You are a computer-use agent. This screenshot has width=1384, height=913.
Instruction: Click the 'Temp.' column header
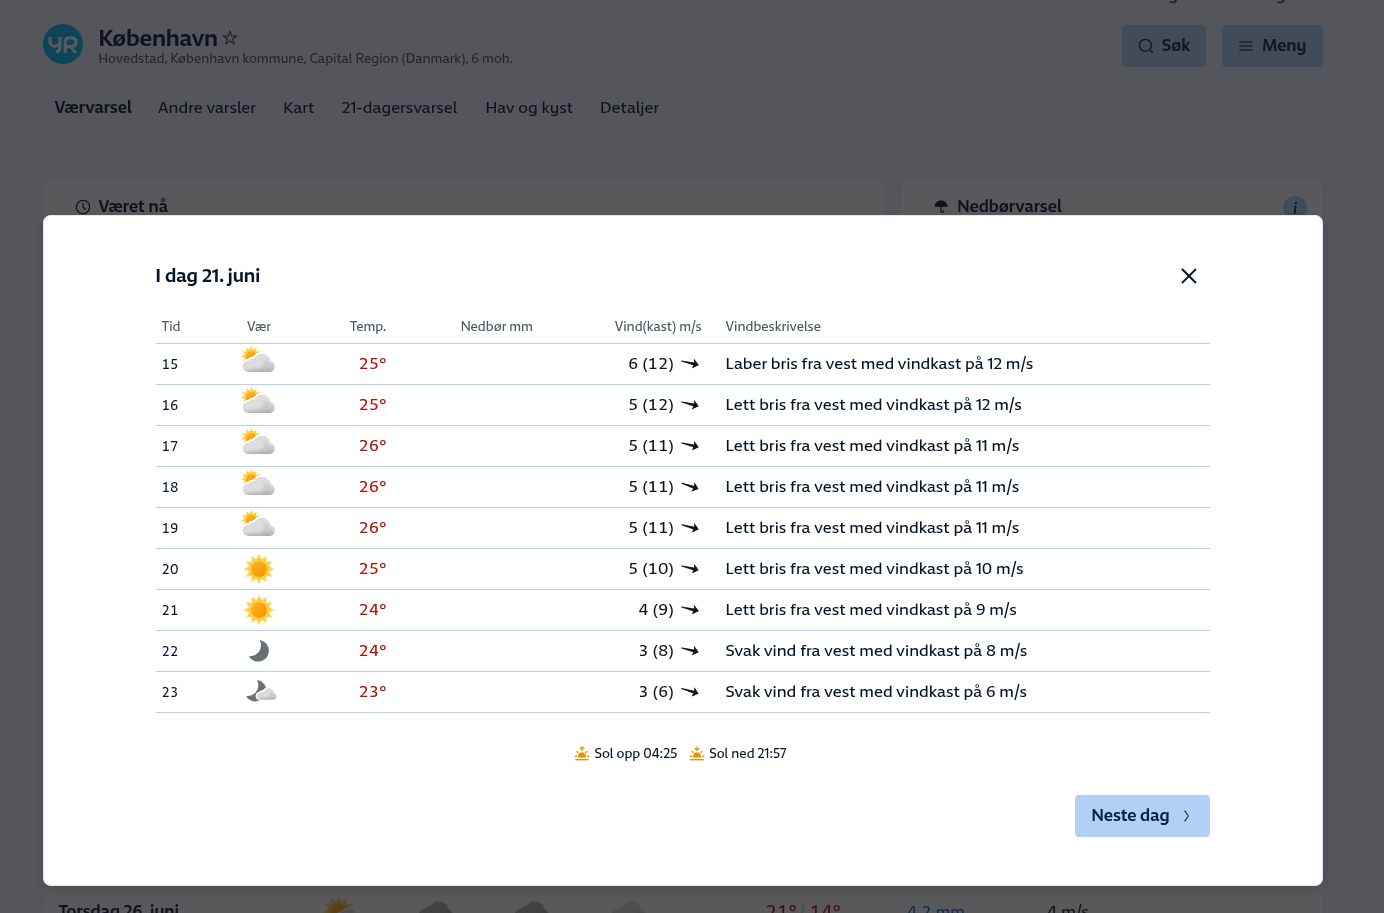(x=368, y=326)
